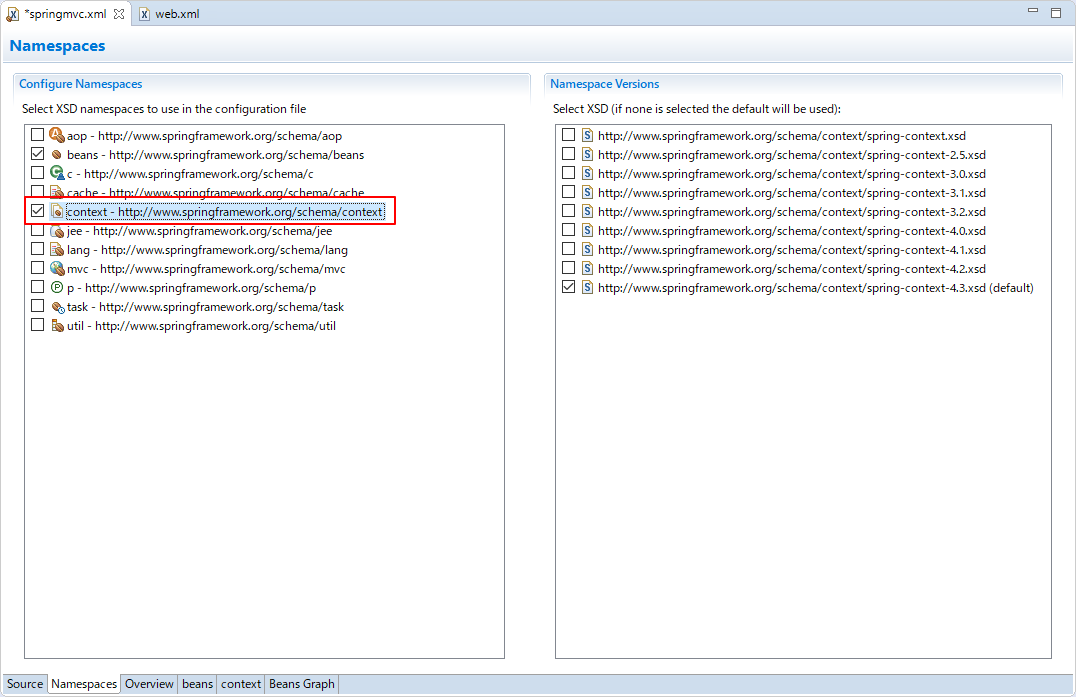Click the util namespace icon

click(x=58, y=325)
